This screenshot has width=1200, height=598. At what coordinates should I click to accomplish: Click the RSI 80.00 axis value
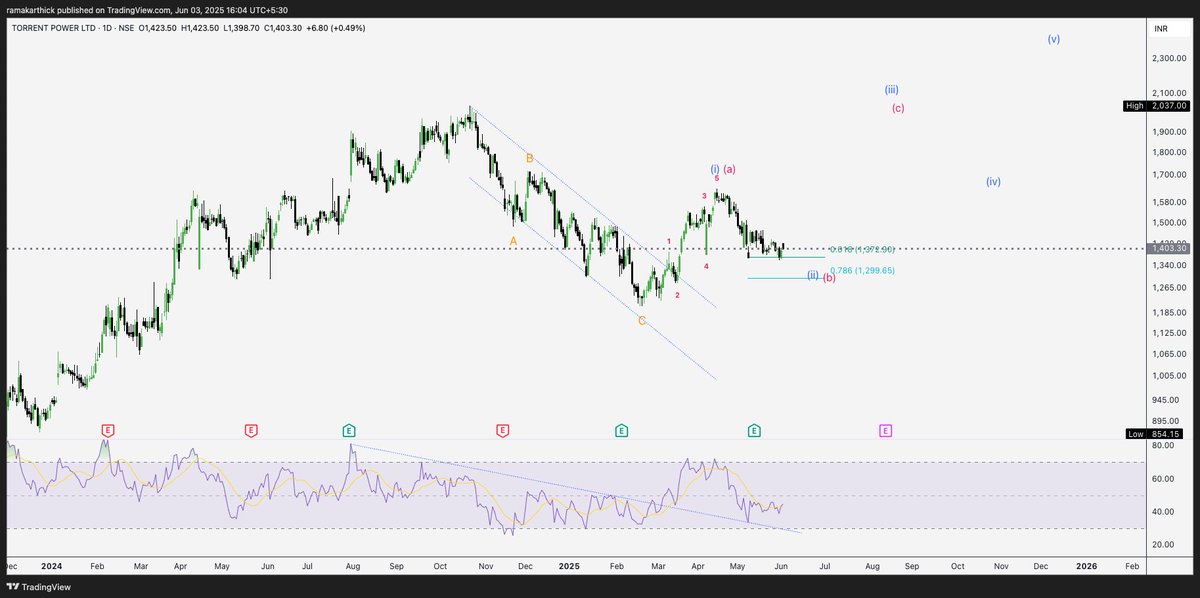point(1161,446)
